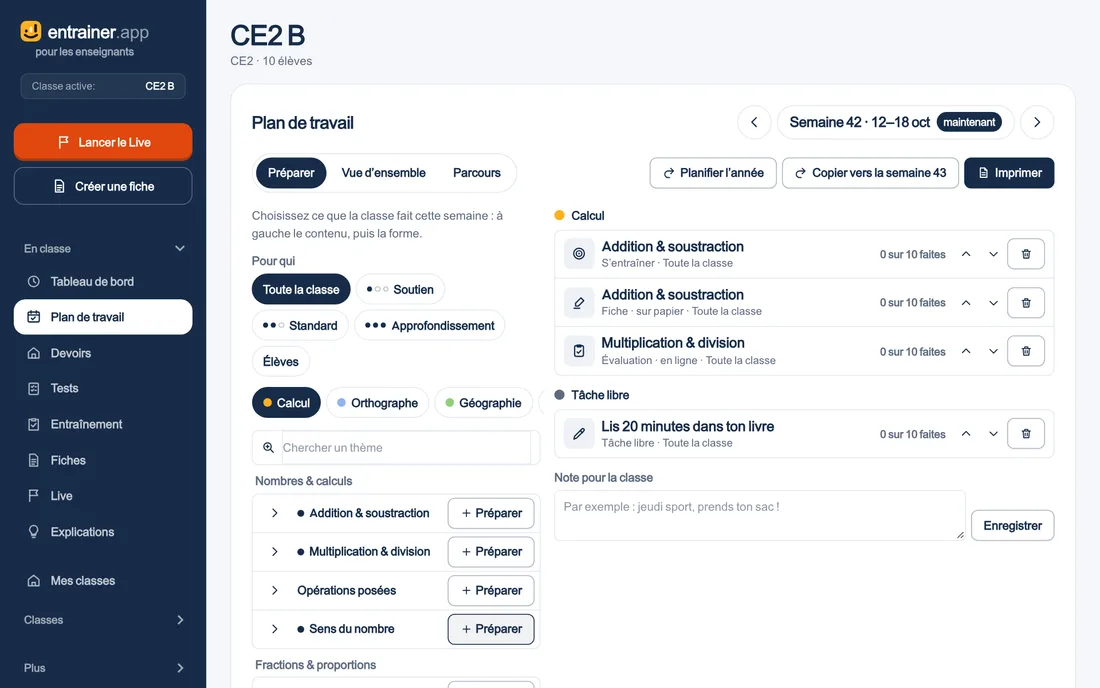1100x688 pixels.
Task: Select Standard difficulty level
Action: point(300,325)
